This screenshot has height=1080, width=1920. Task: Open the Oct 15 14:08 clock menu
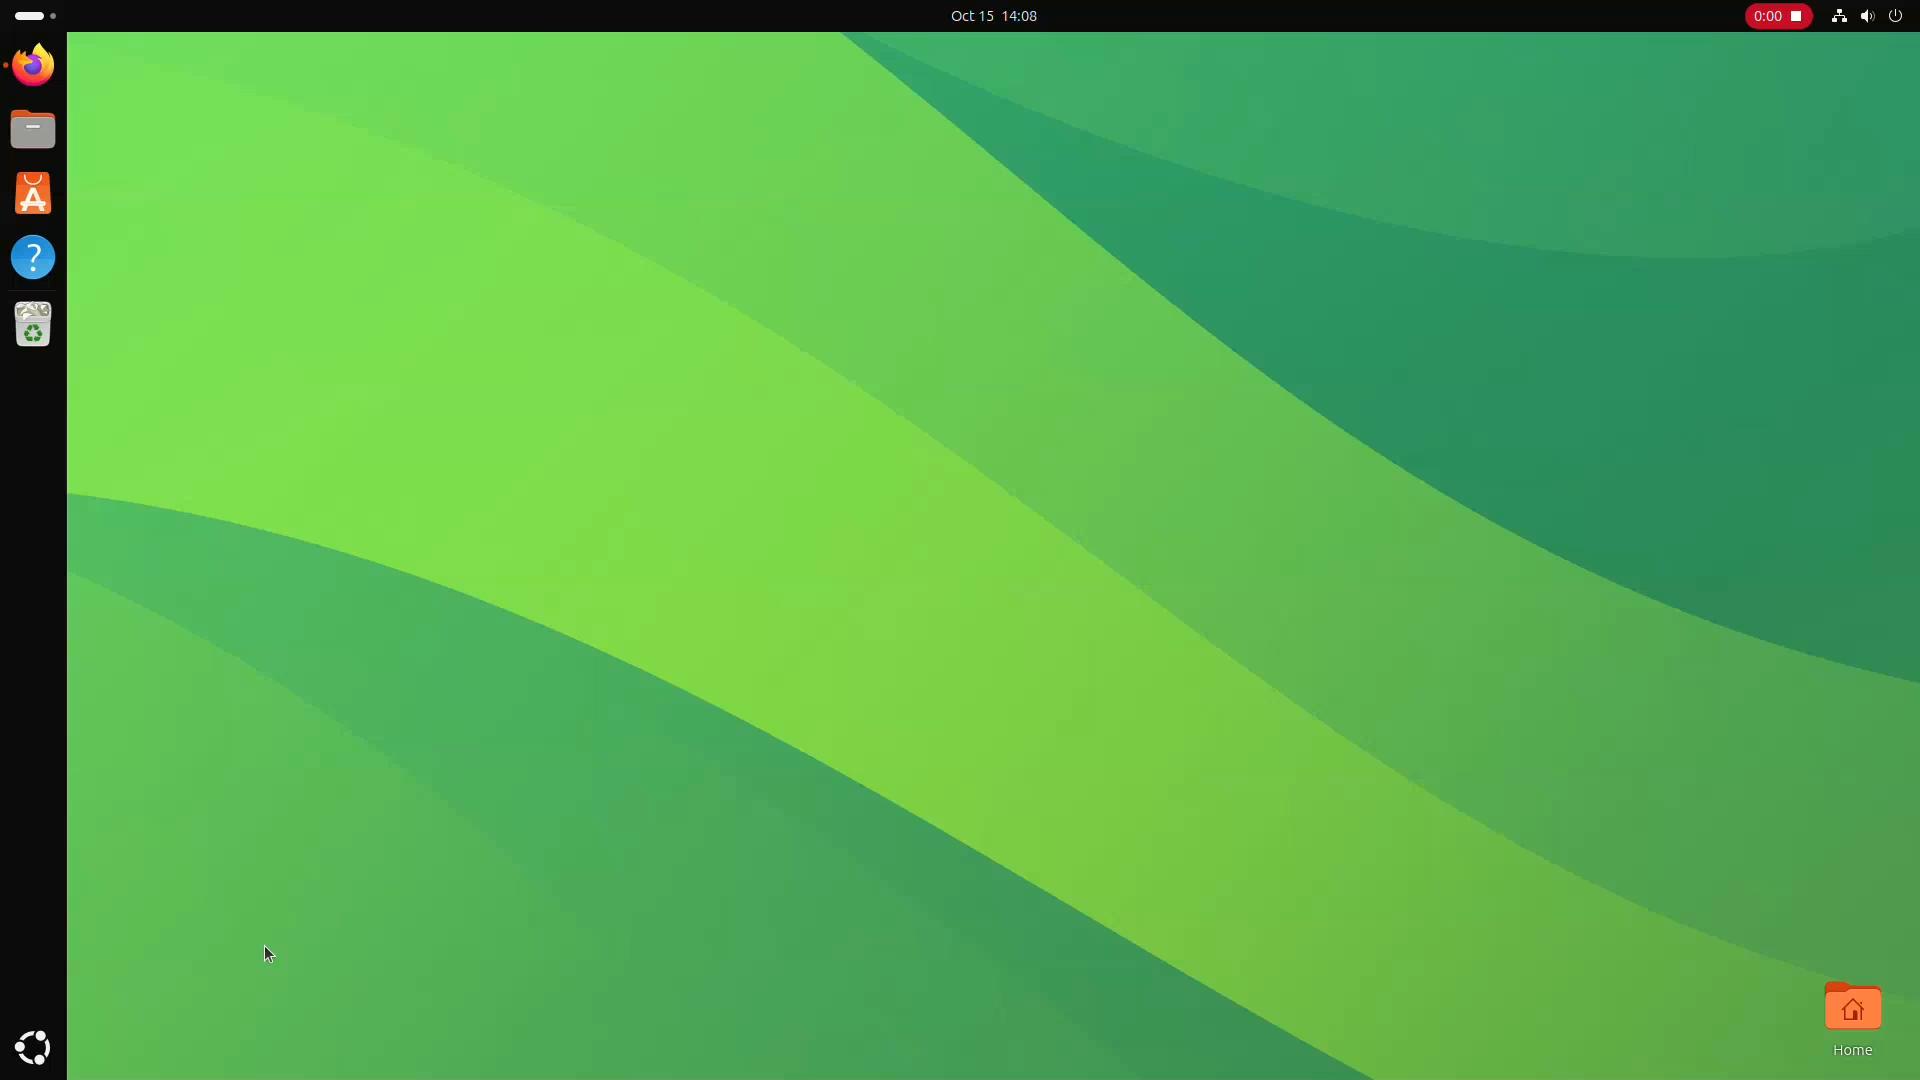(993, 16)
